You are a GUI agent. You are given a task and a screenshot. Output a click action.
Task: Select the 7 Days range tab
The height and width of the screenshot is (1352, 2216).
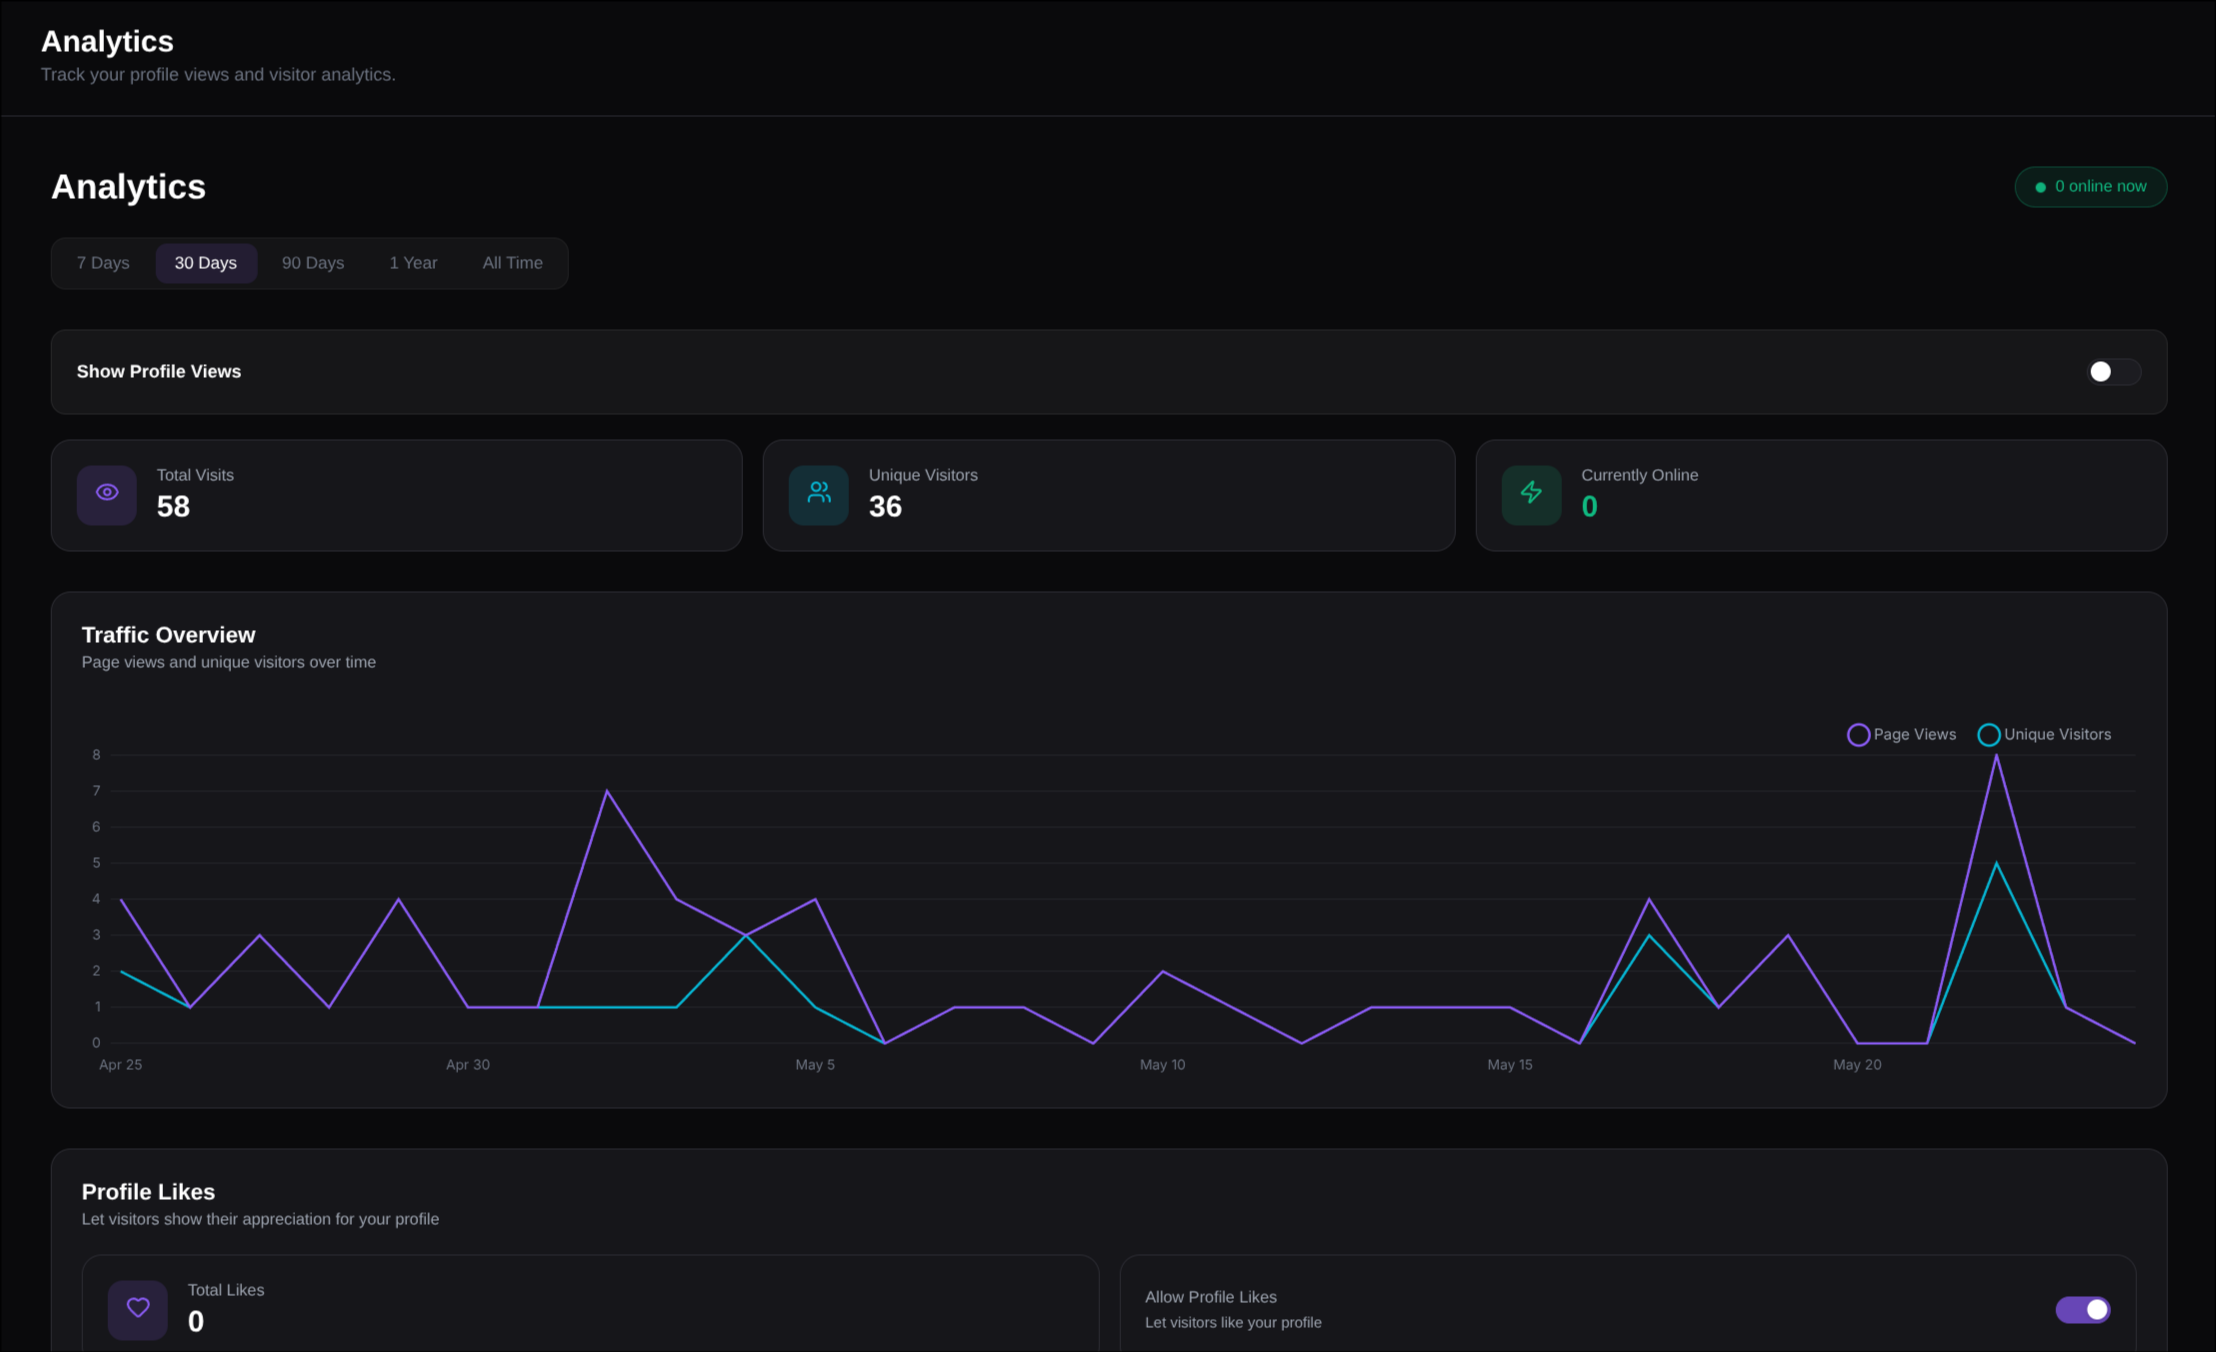(x=103, y=263)
